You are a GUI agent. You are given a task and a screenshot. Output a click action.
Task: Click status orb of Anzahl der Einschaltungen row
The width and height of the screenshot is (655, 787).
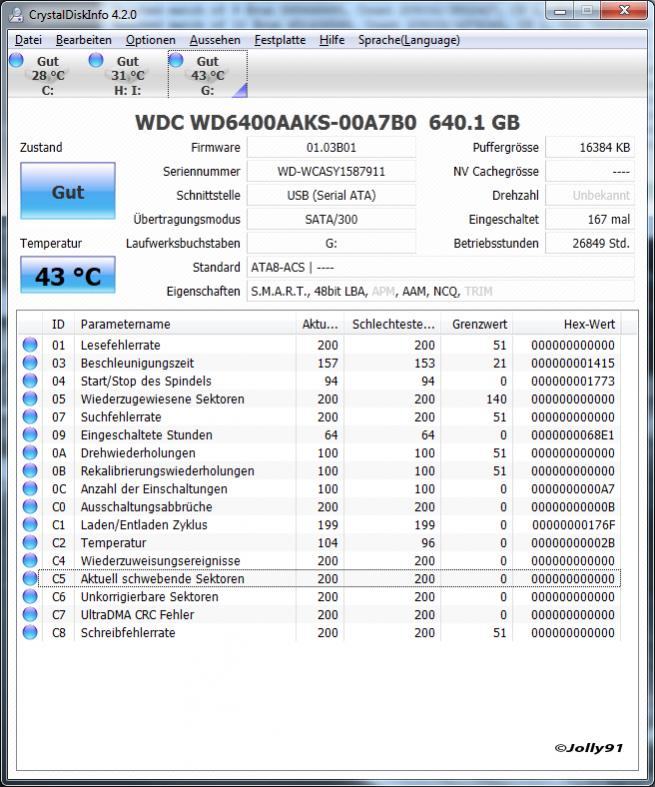coord(30,488)
